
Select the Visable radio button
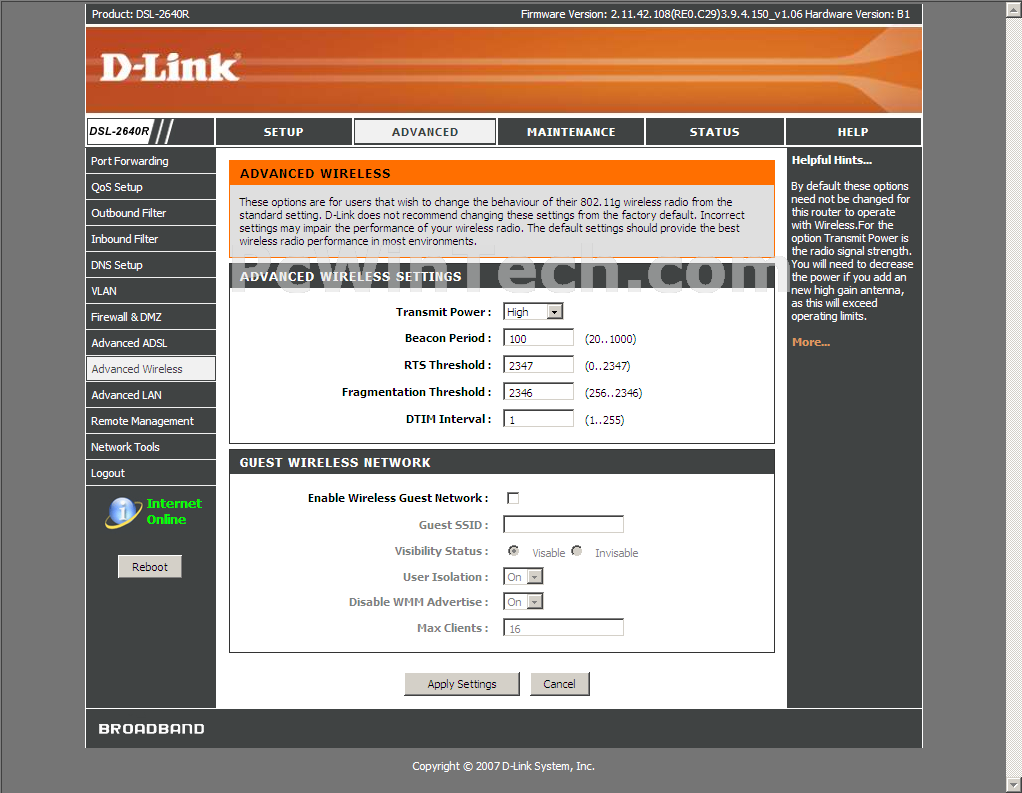pos(514,551)
